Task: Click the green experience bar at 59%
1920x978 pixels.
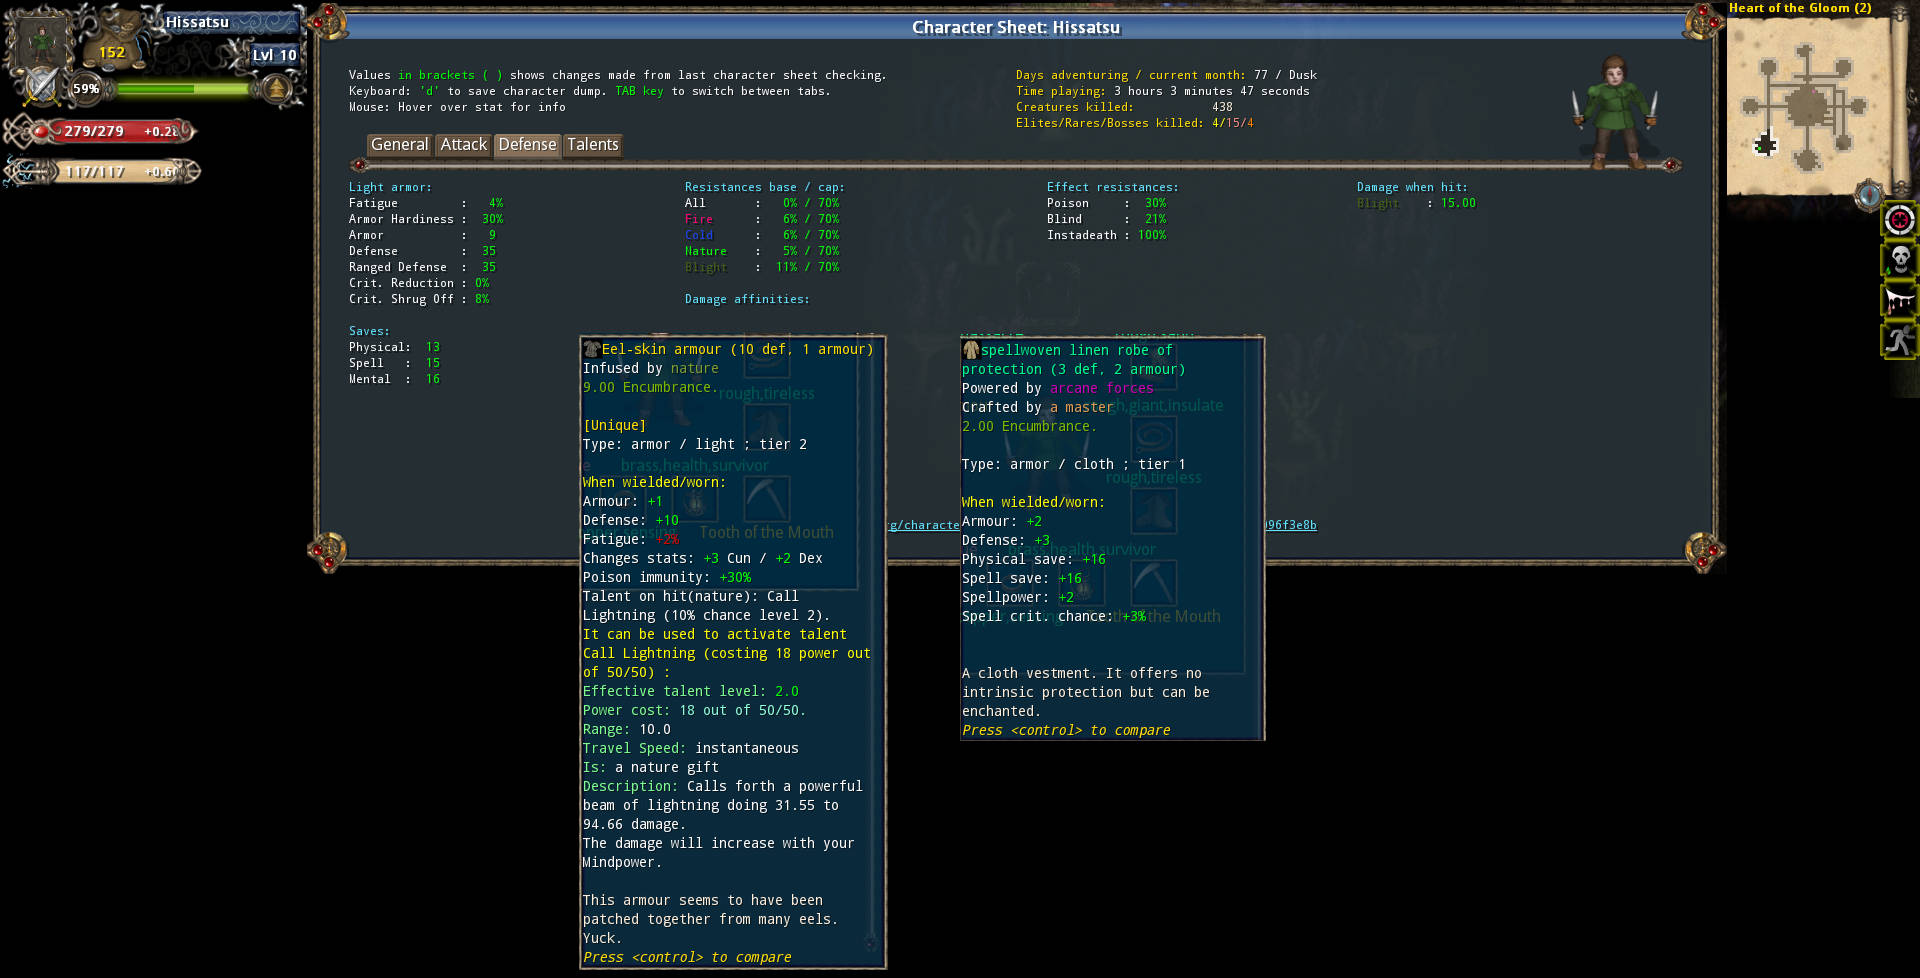Action: click(182, 89)
